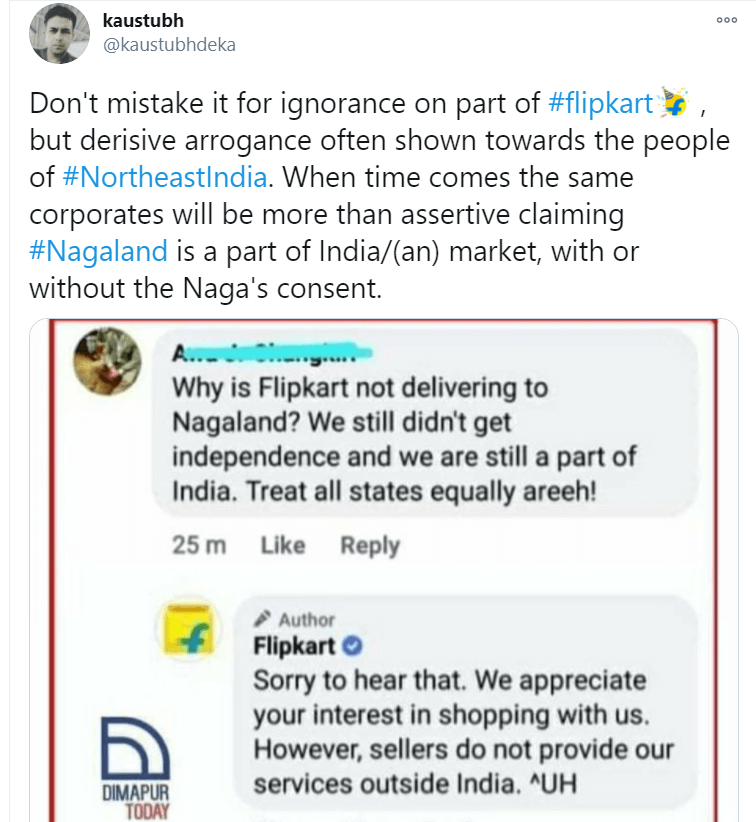Click Reply under the Nagaland comment
The width and height of the screenshot is (756, 822).
[369, 546]
